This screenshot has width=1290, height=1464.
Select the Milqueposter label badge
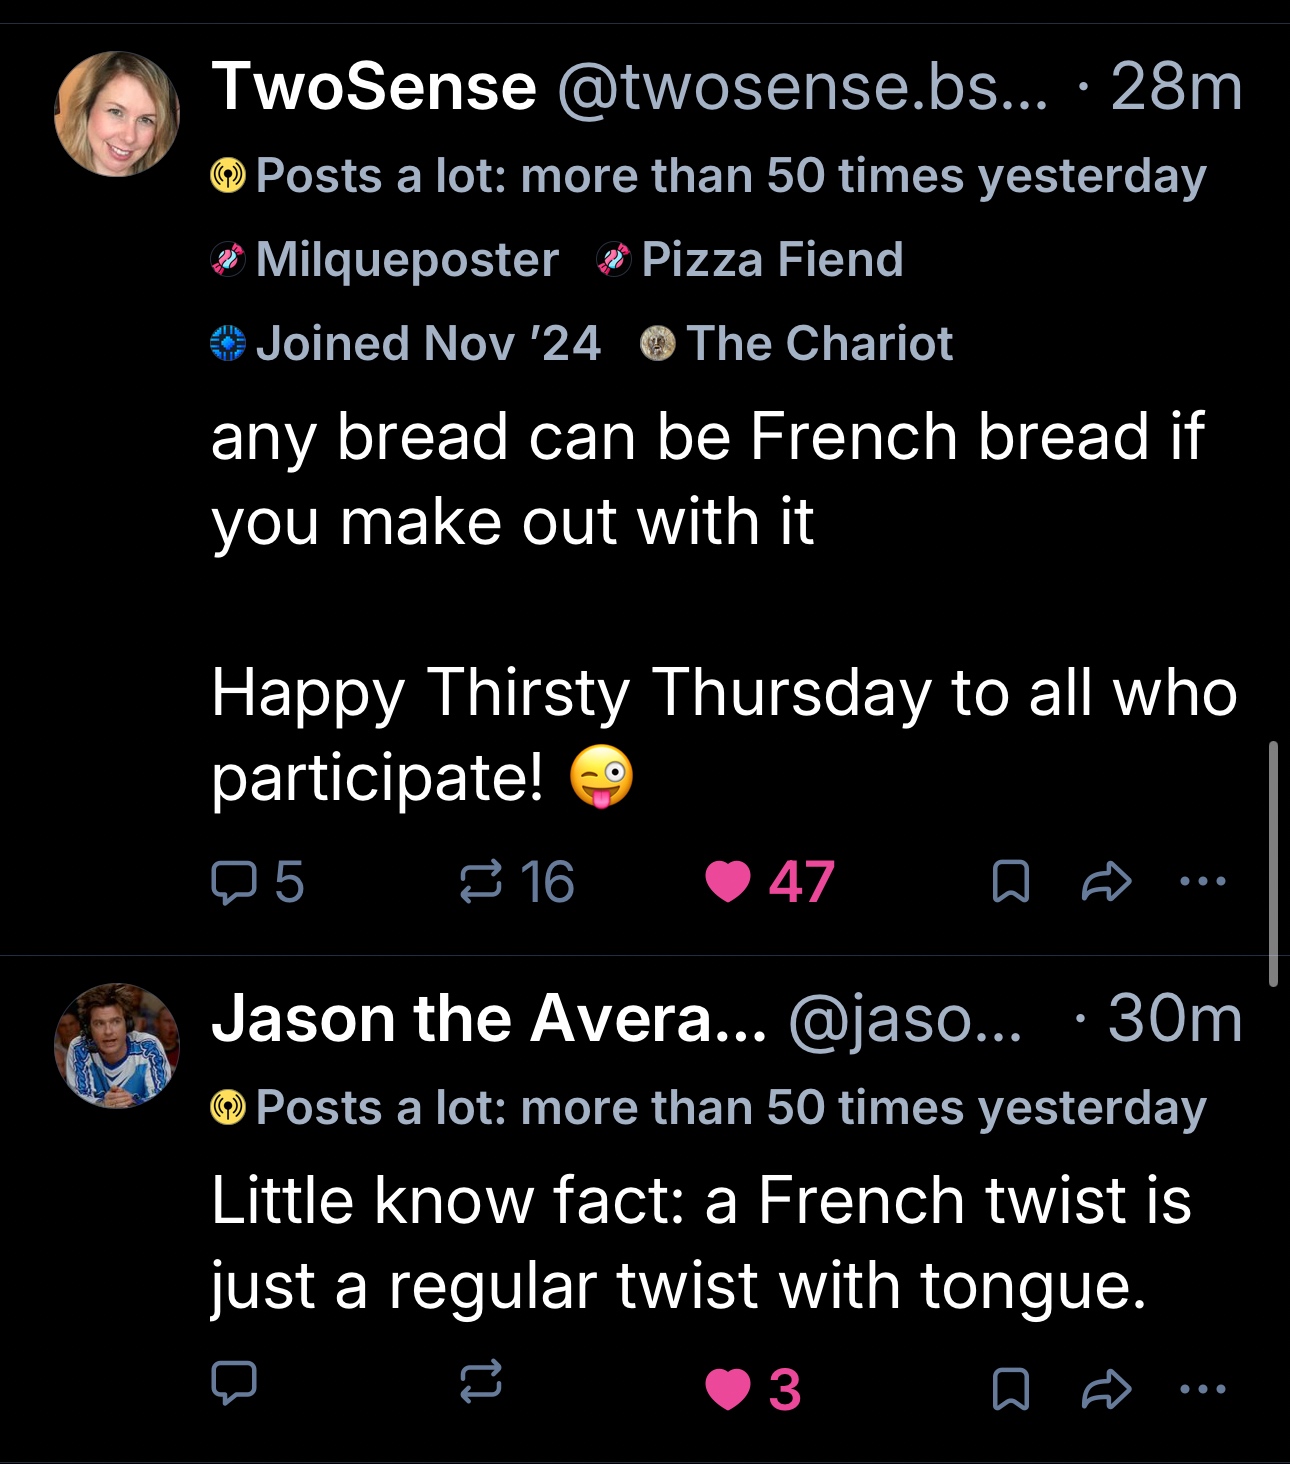tap(386, 260)
